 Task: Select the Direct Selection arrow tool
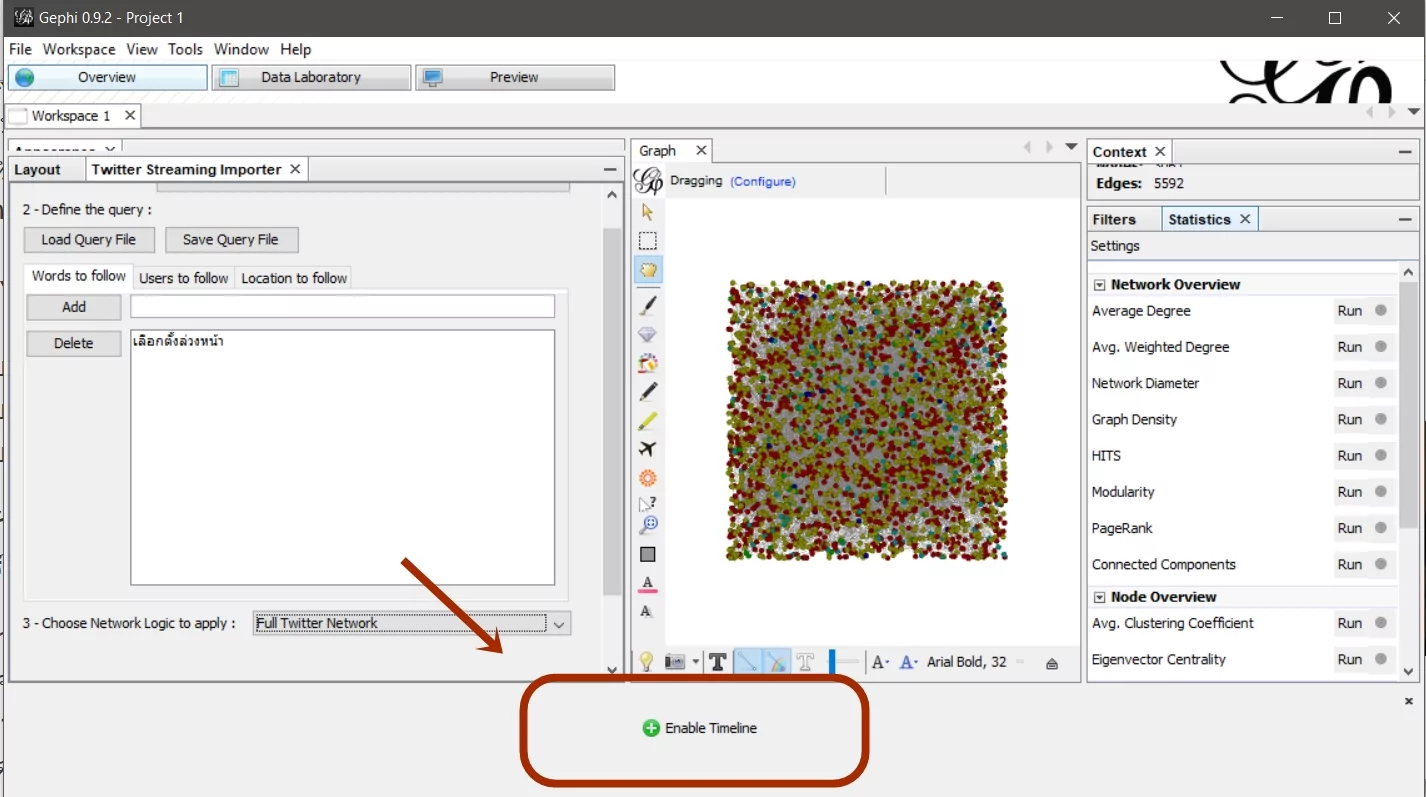[647, 212]
